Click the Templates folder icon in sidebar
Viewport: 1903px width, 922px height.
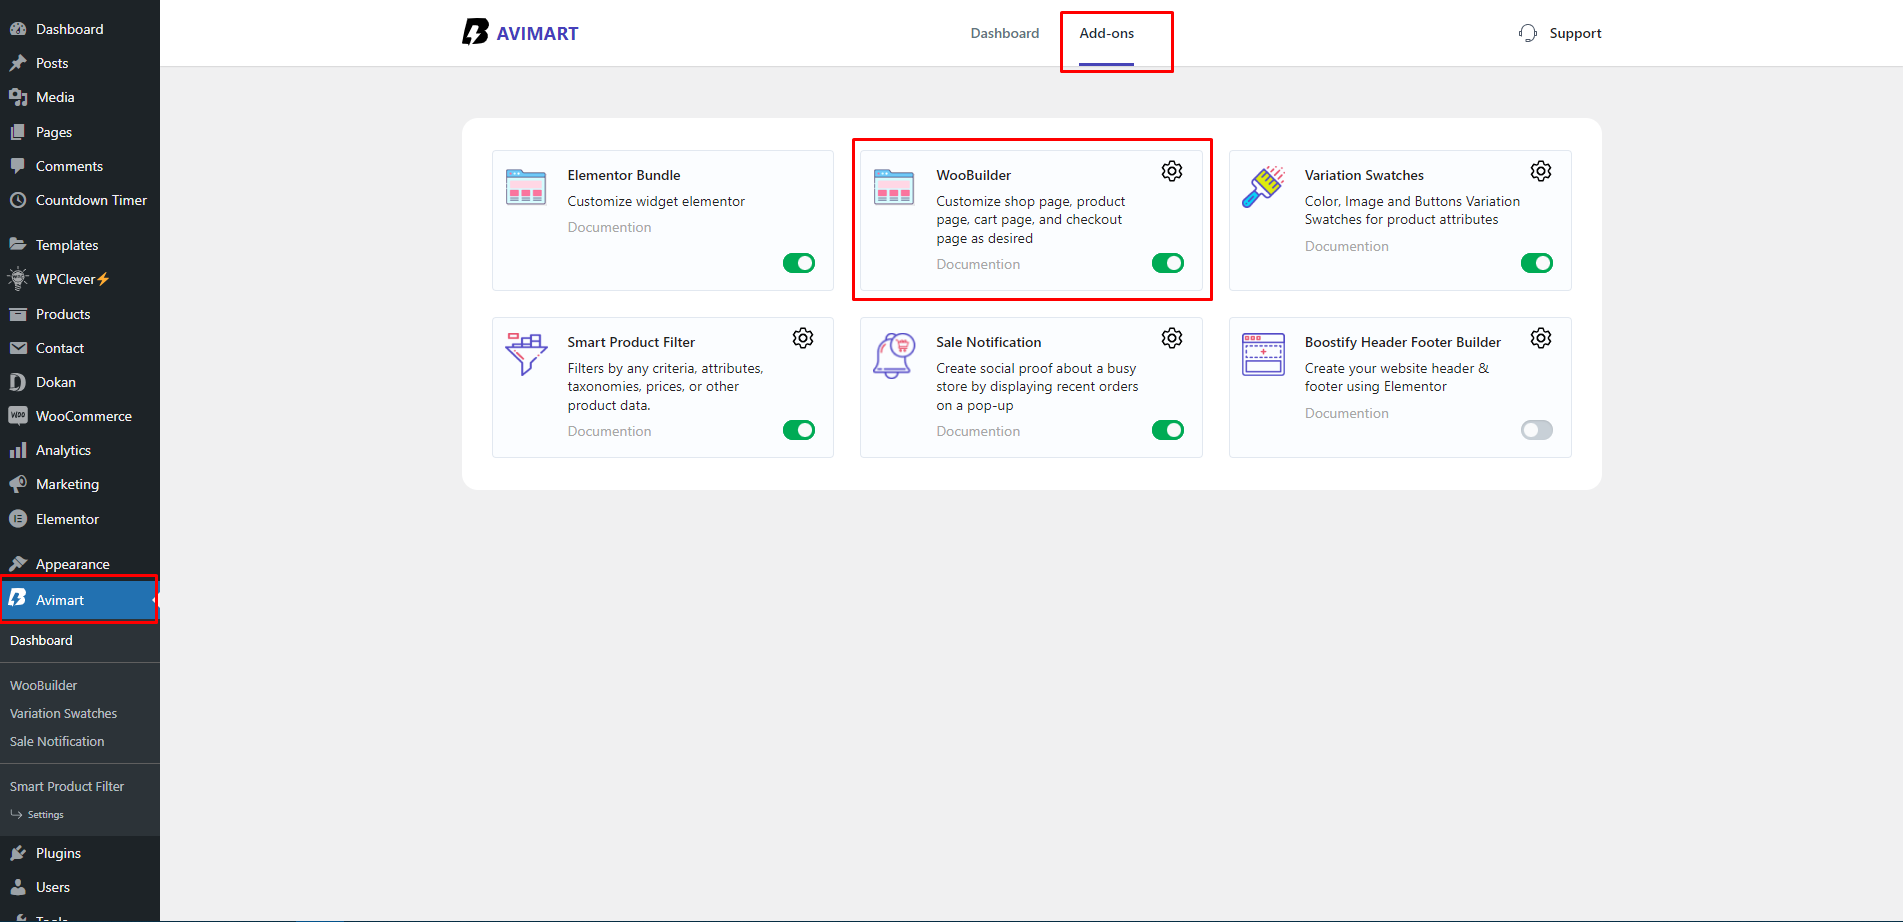(18, 245)
